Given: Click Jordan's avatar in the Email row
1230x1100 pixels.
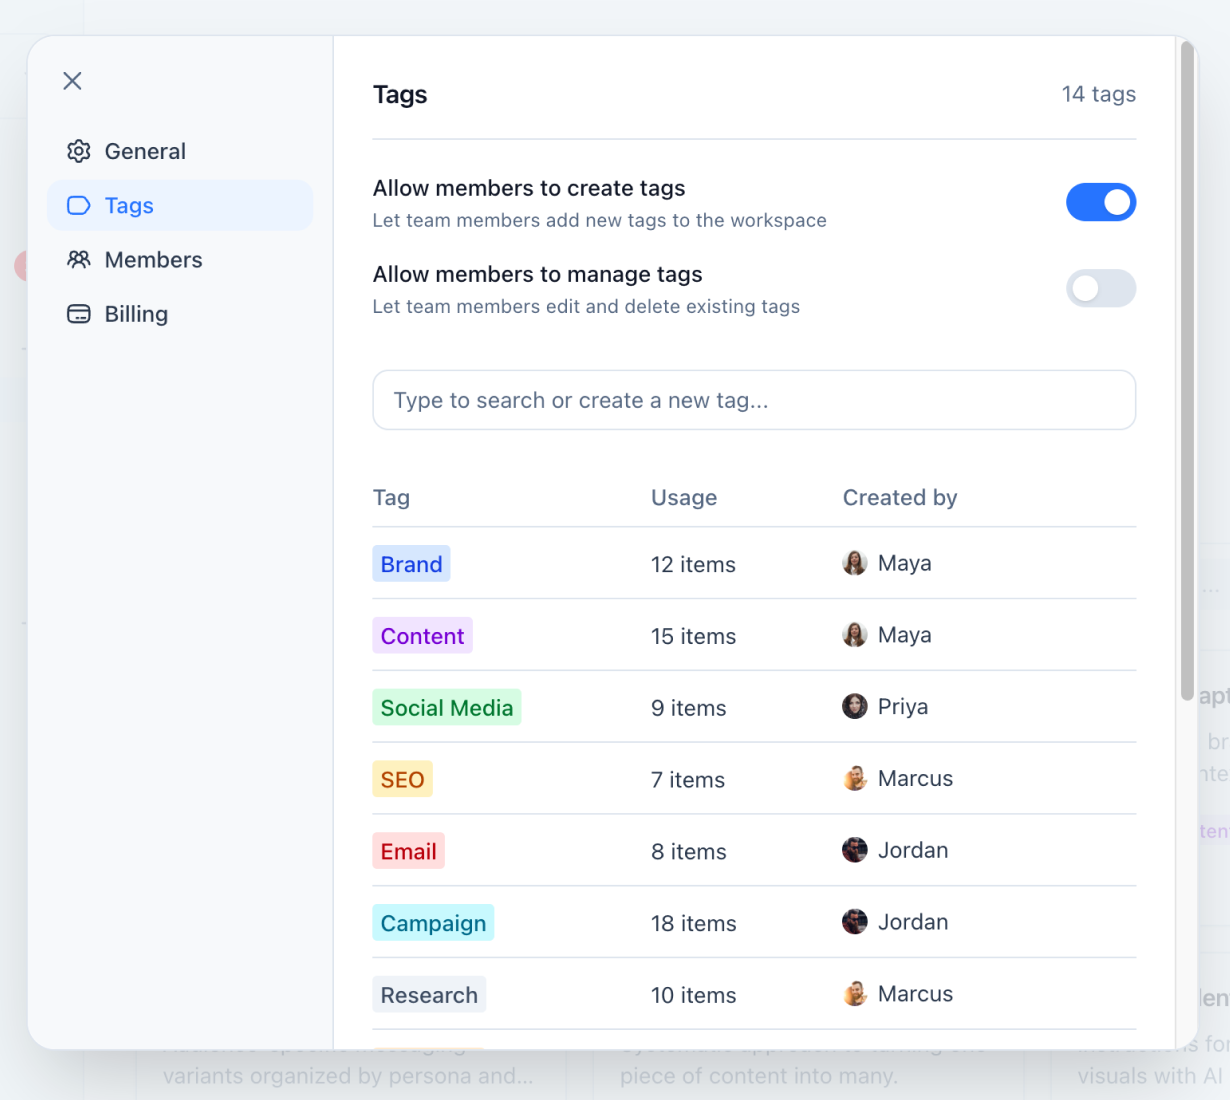Looking at the screenshot, I should [855, 849].
